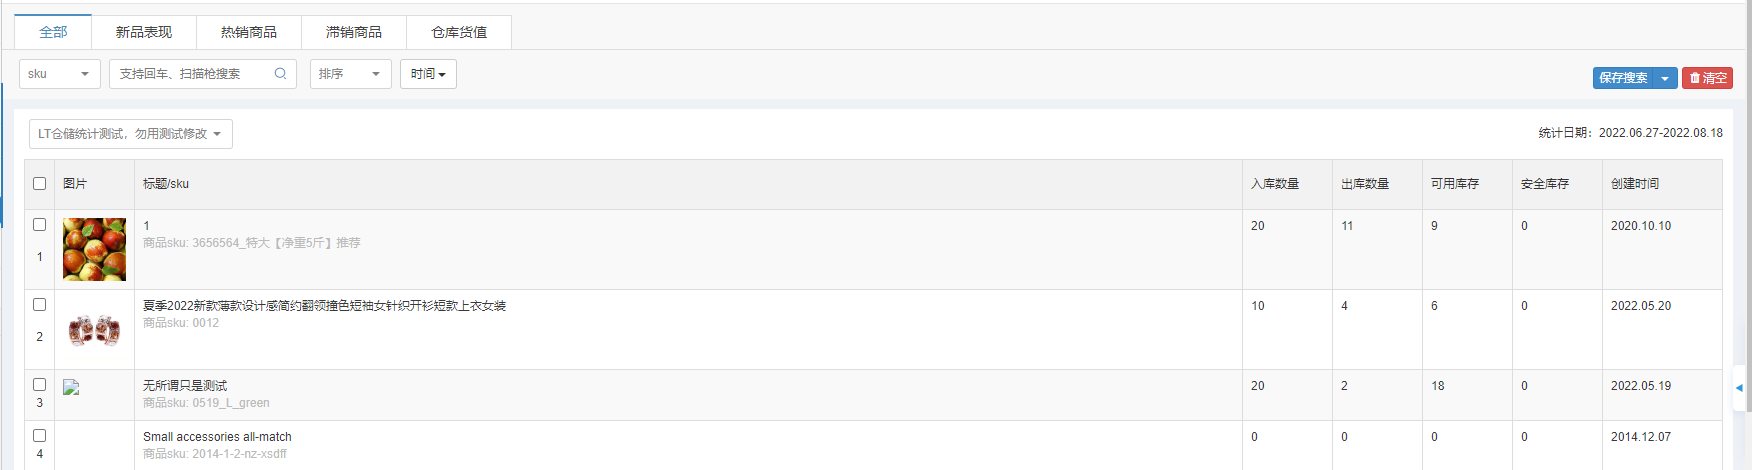Select the checkbox for row 3

point(40,385)
